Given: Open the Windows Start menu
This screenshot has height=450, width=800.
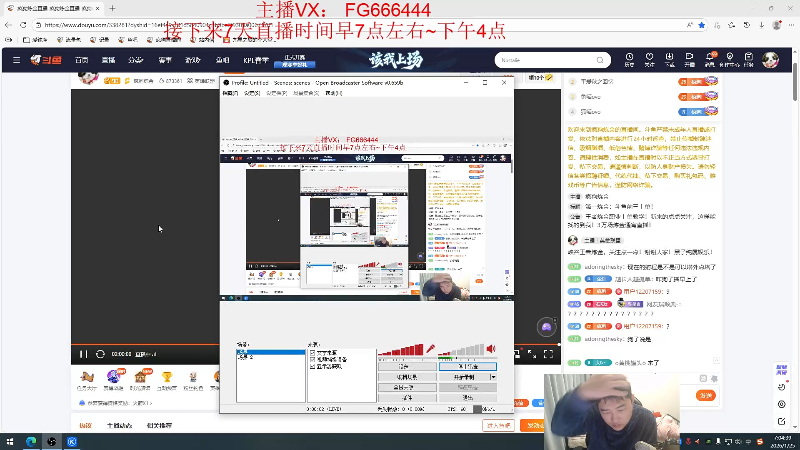Looking at the screenshot, I should [x=10, y=441].
